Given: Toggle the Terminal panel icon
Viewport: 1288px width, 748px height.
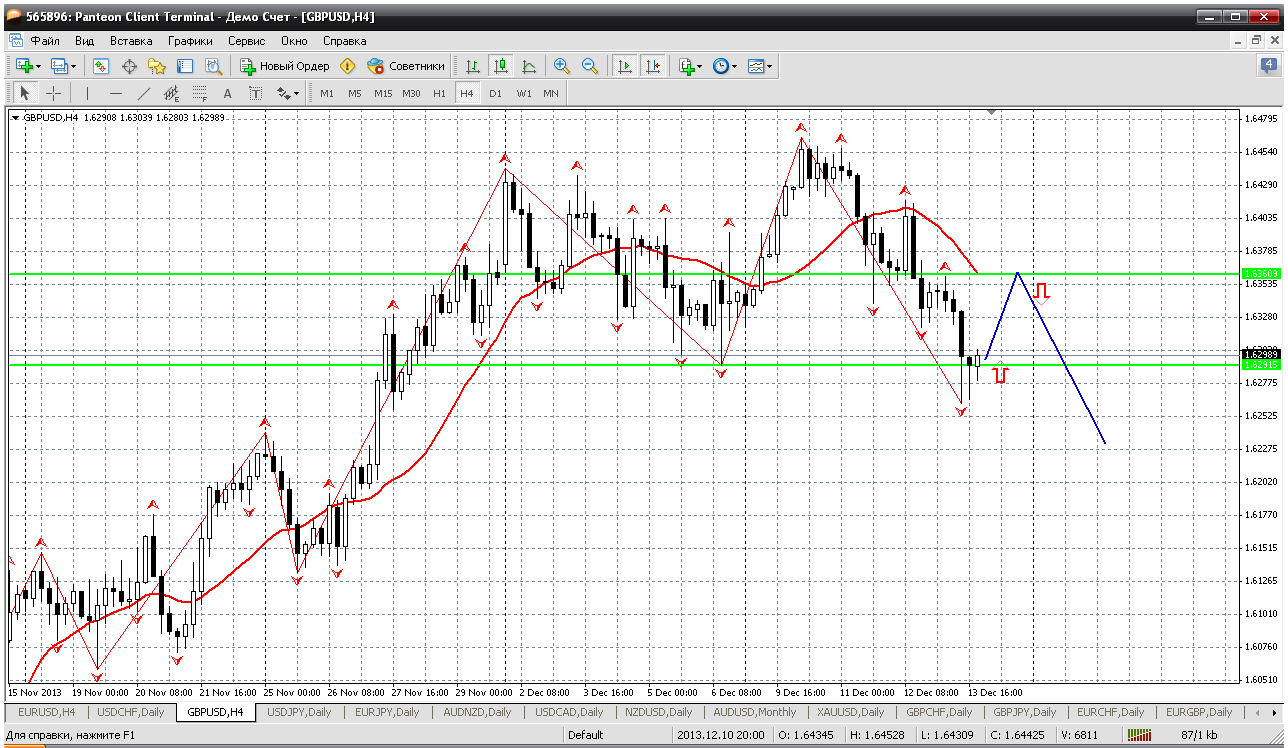Looking at the screenshot, I should coord(185,66).
